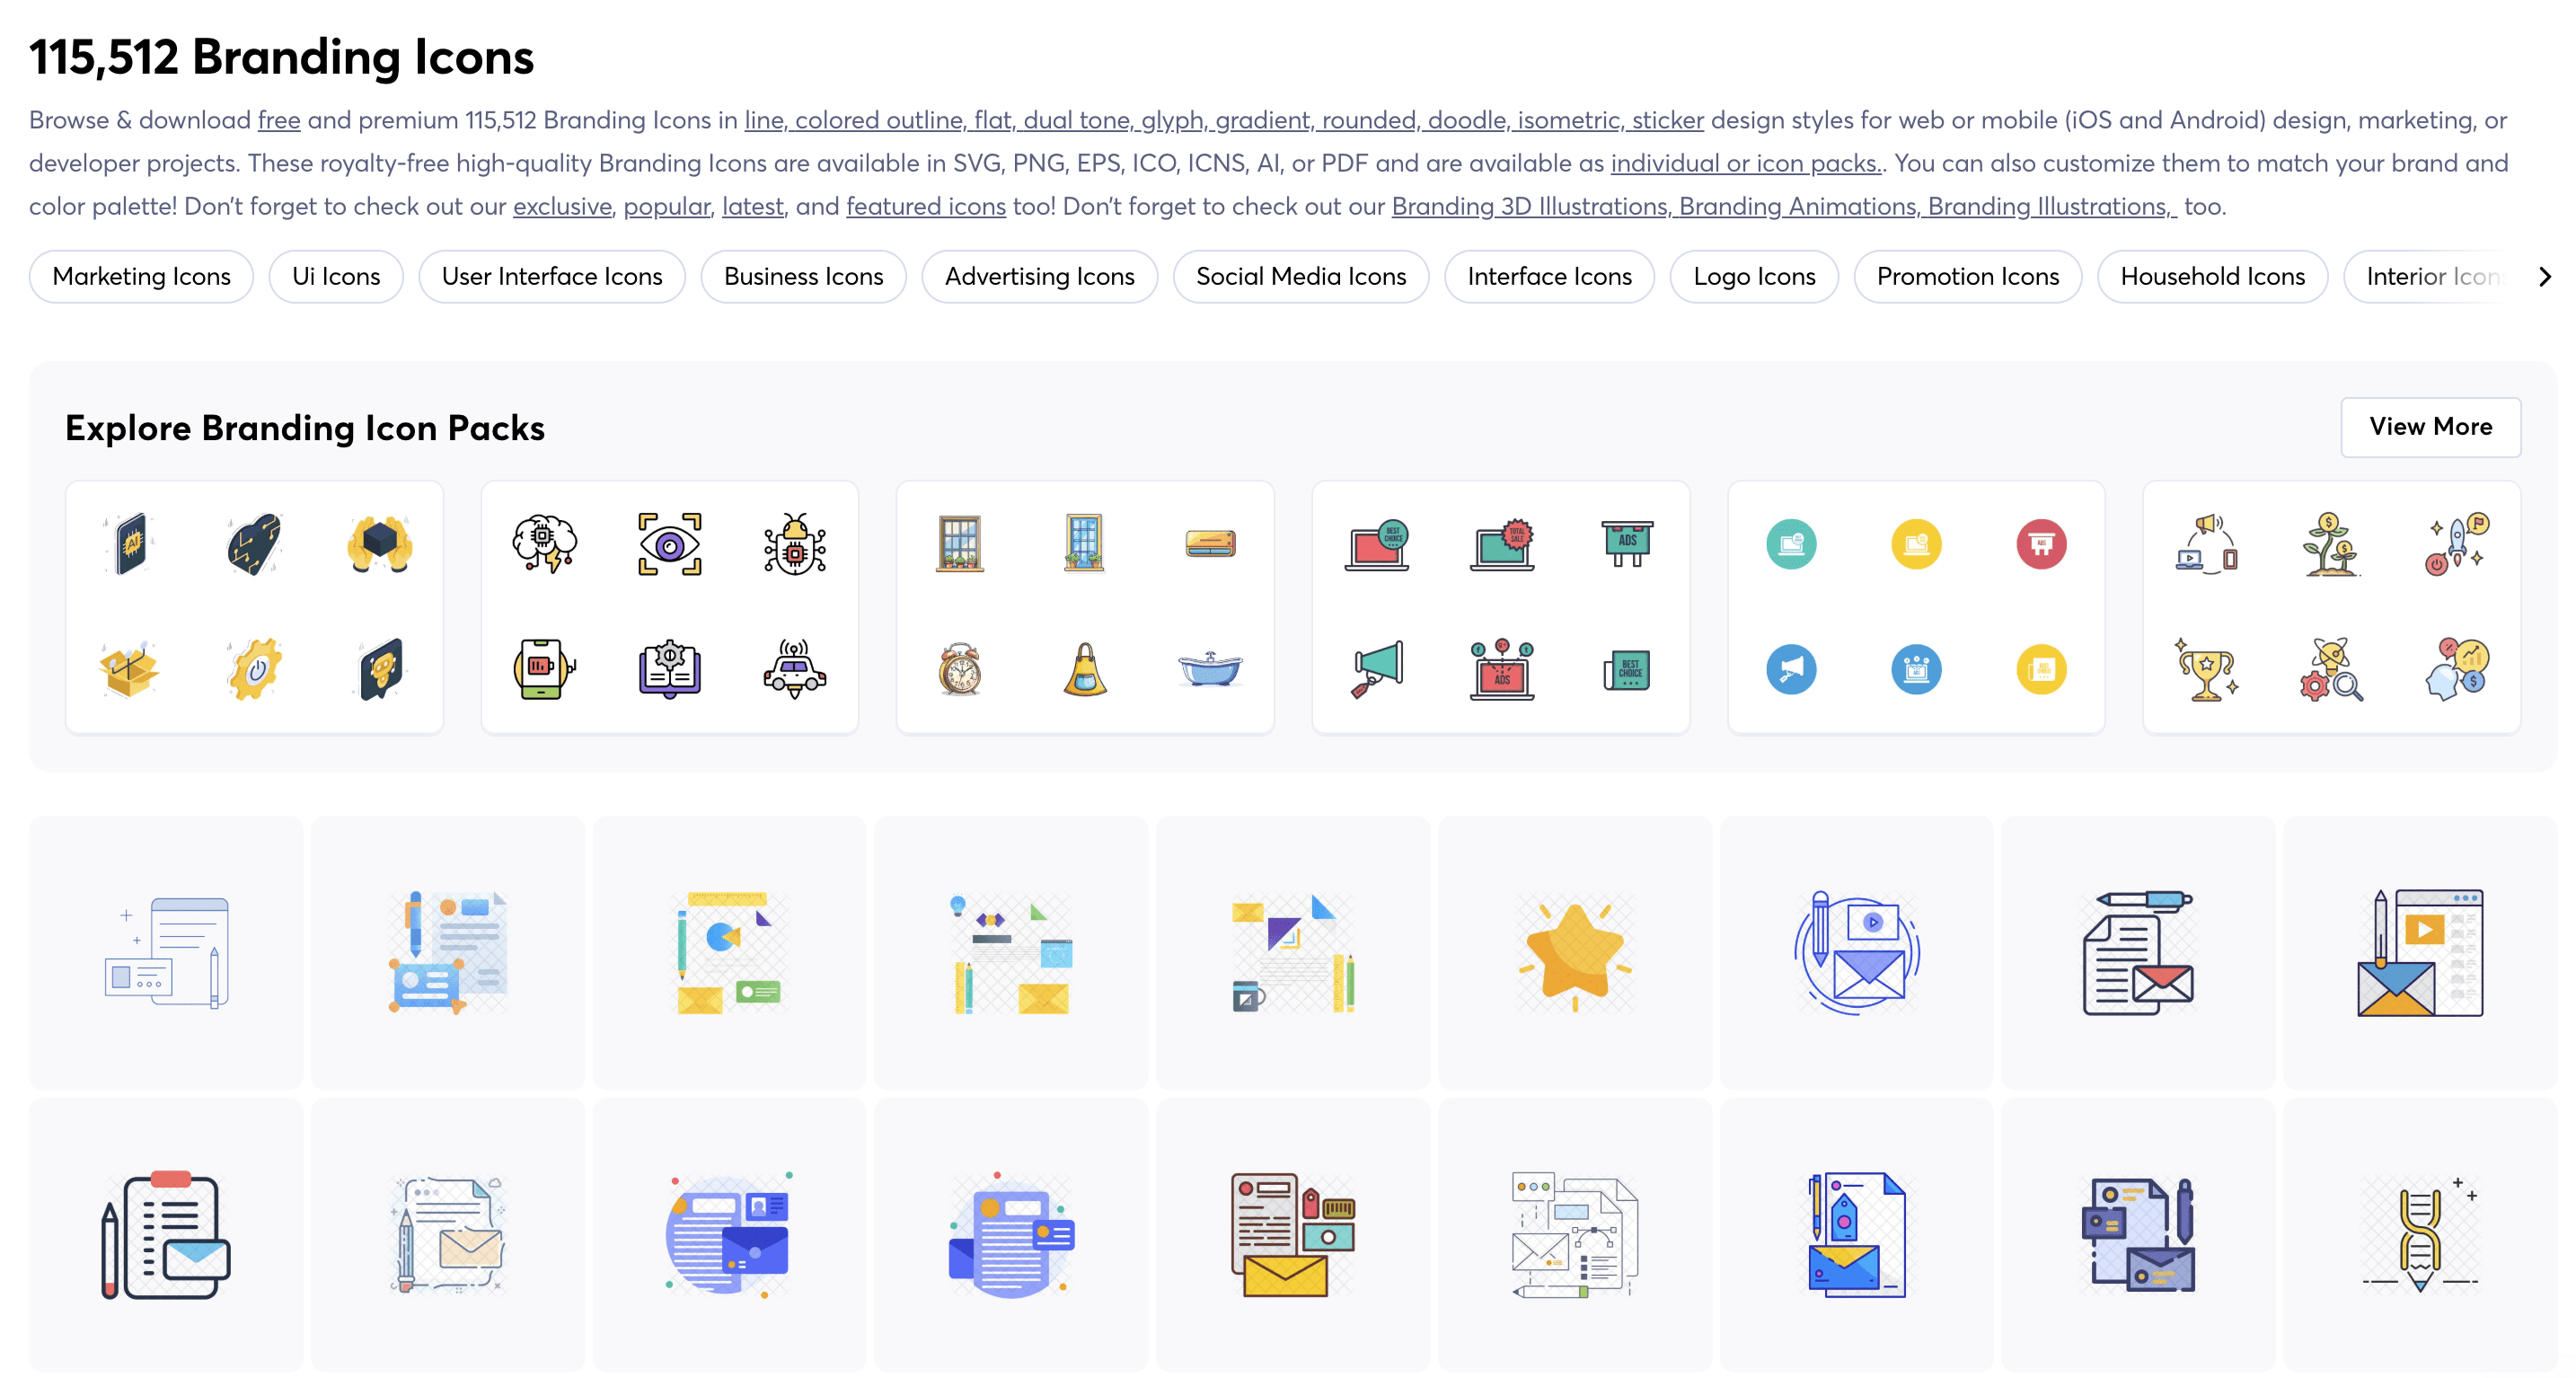Select the red circular shop icon
The image size is (2576, 1378).
click(2040, 544)
